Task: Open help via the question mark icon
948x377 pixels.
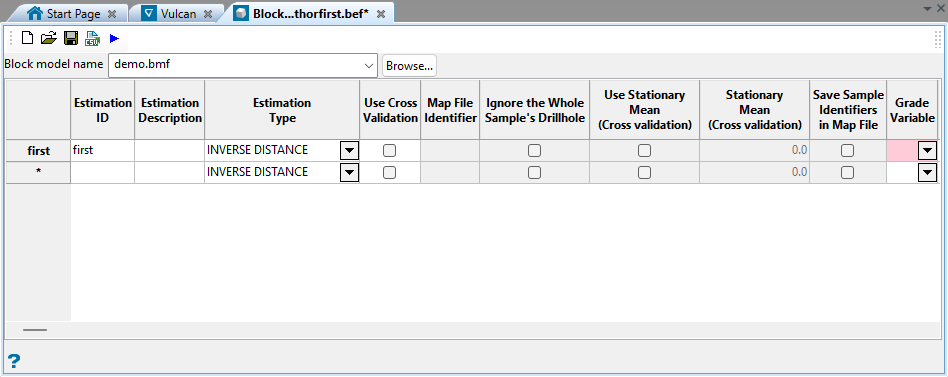Action: (x=13, y=361)
